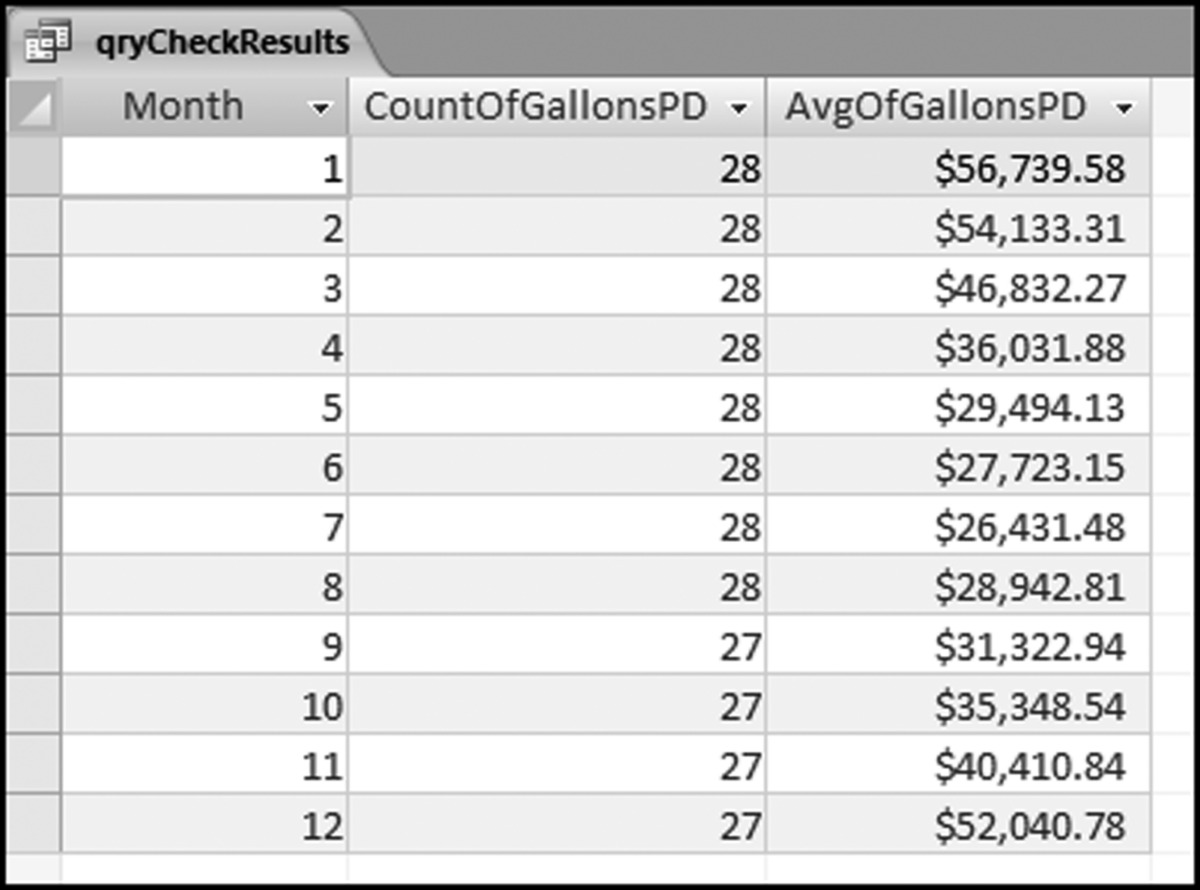Expand the CountOfGallonsPD filter dropdown arrow

point(739,108)
